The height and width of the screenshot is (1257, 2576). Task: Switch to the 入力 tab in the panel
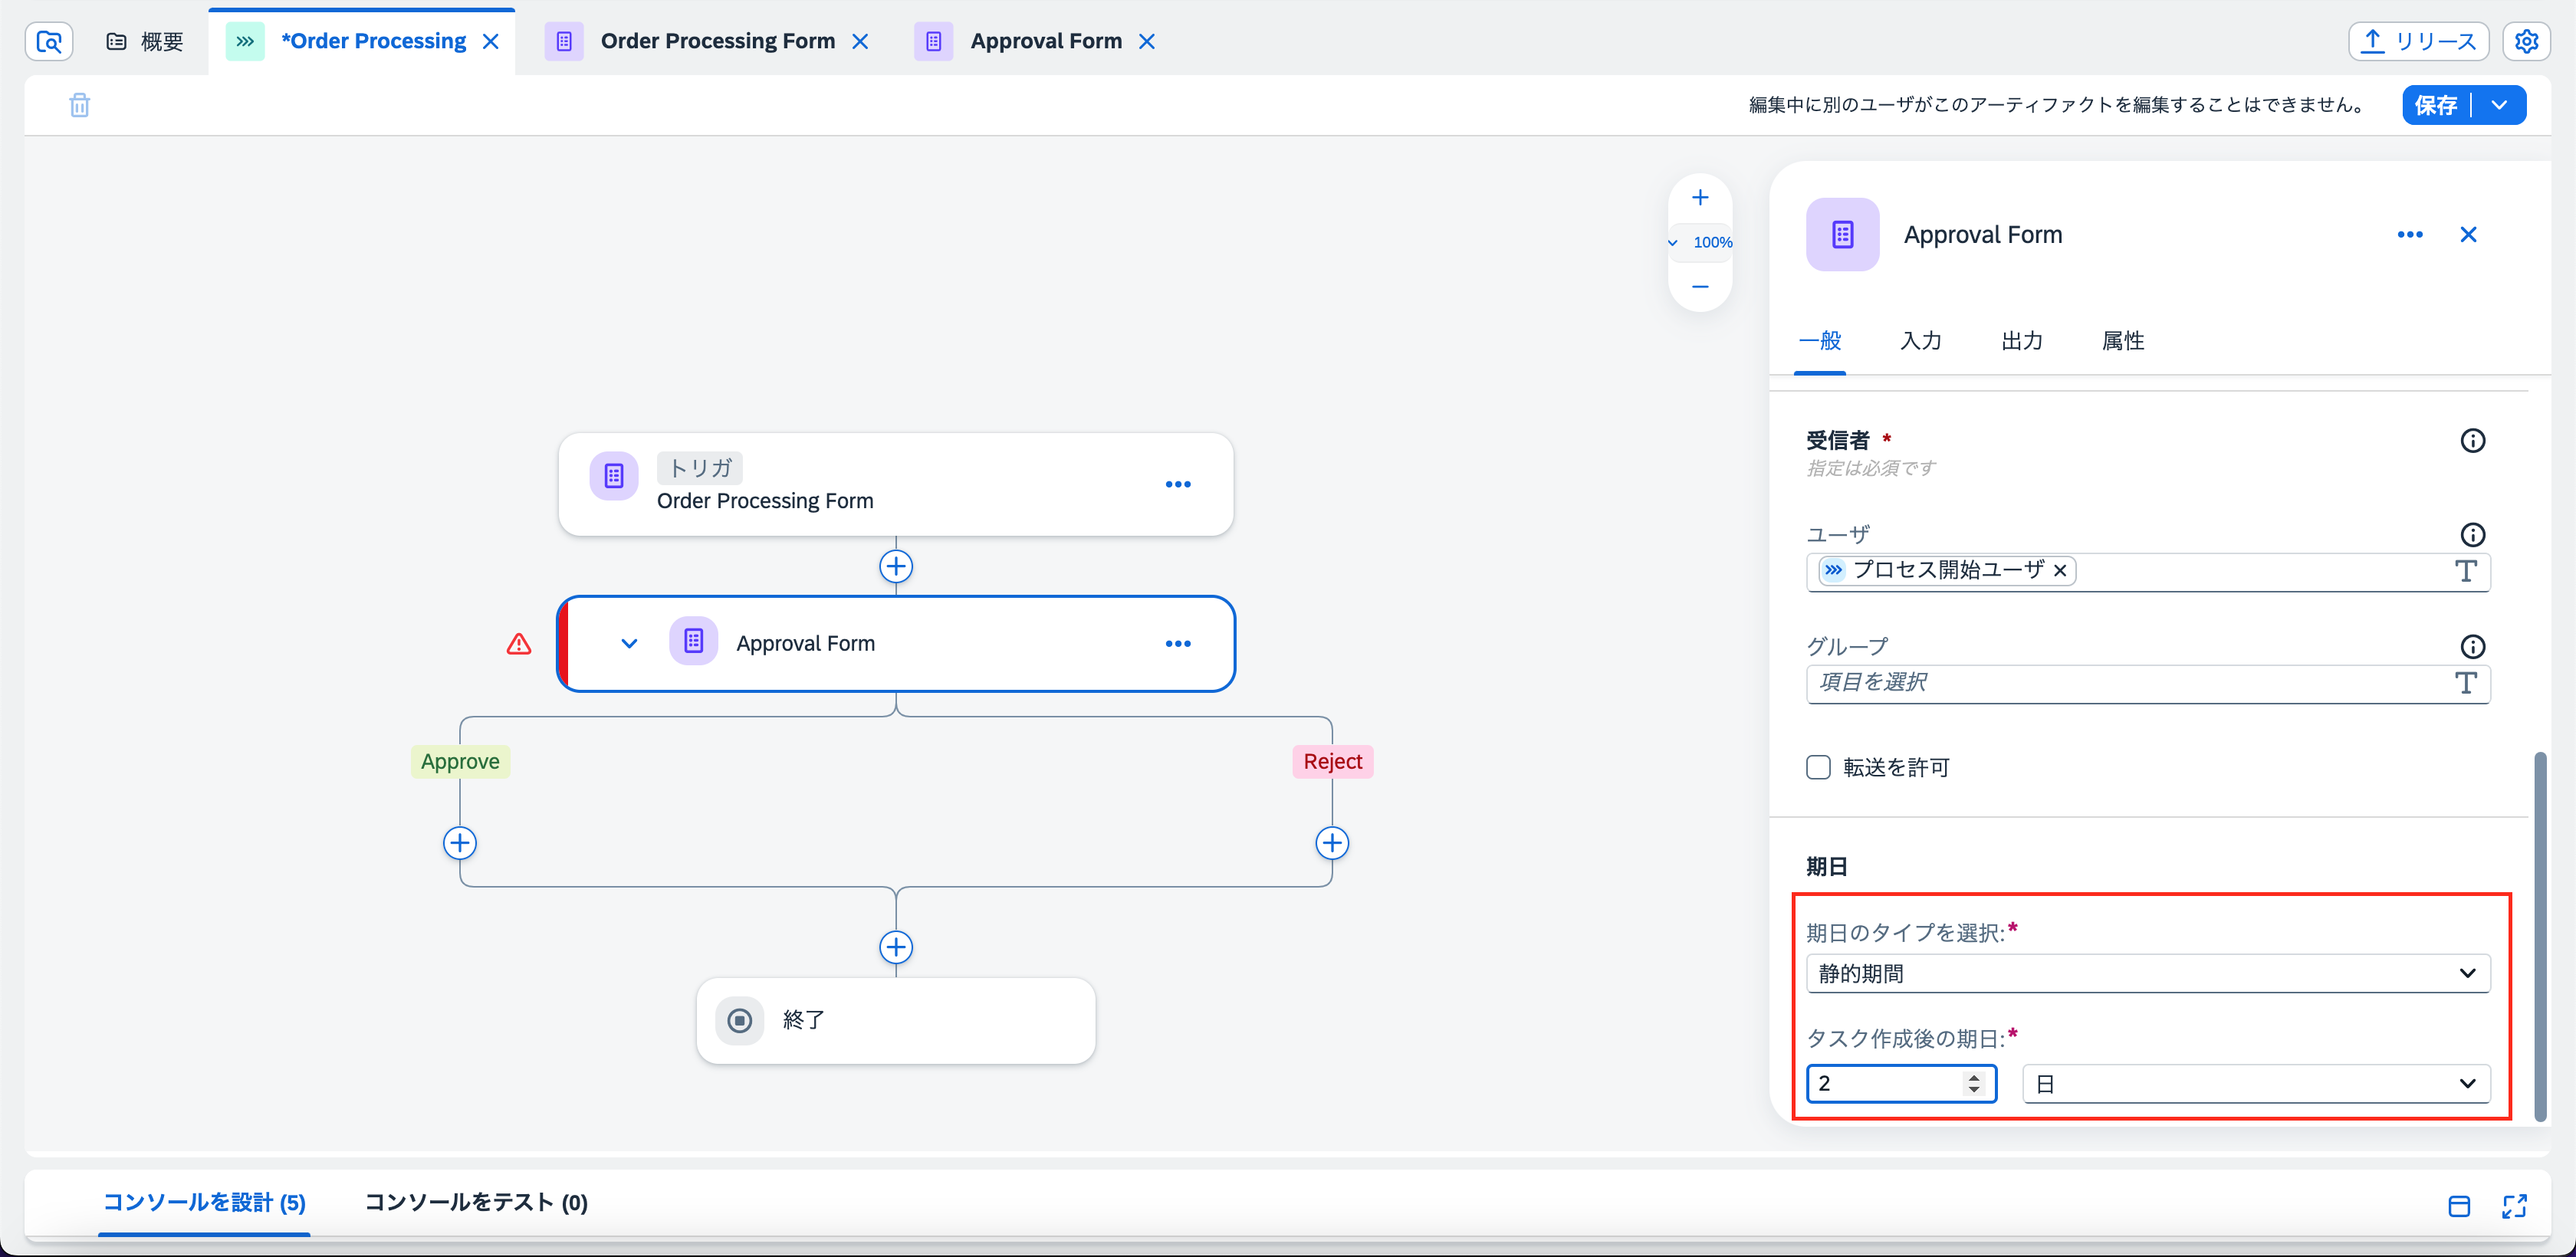click(1921, 340)
